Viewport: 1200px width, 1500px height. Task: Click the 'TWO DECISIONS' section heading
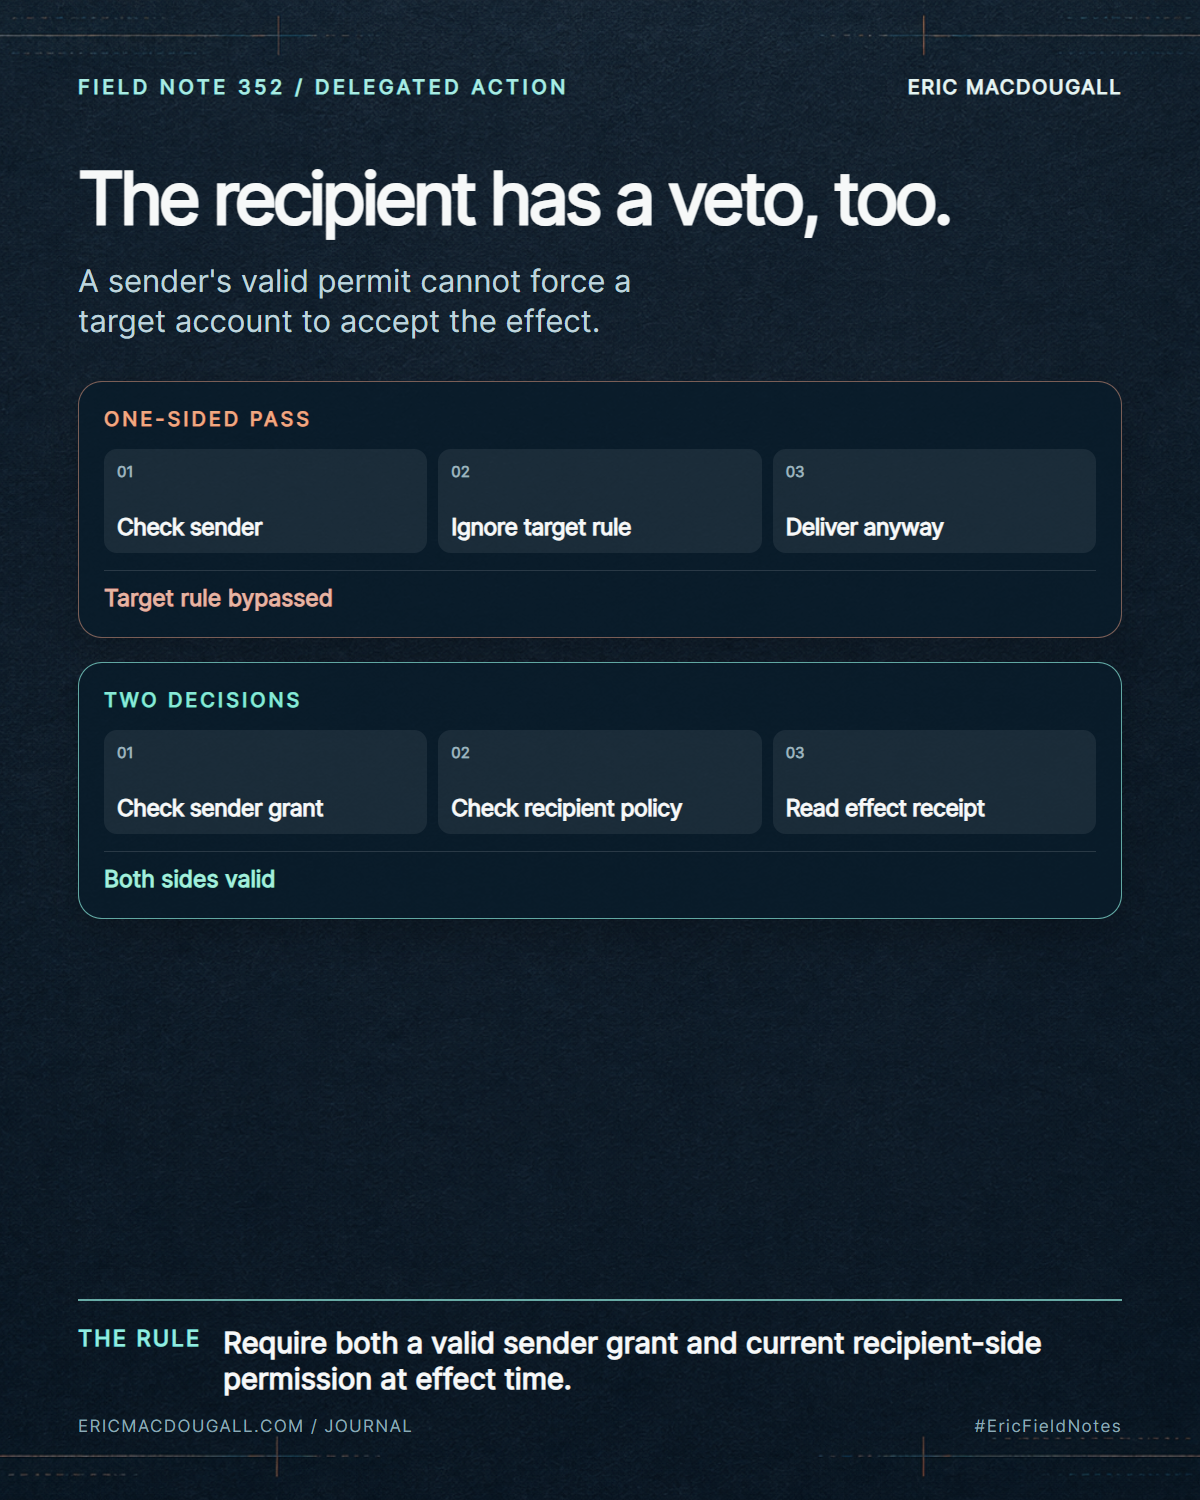pos(202,700)
